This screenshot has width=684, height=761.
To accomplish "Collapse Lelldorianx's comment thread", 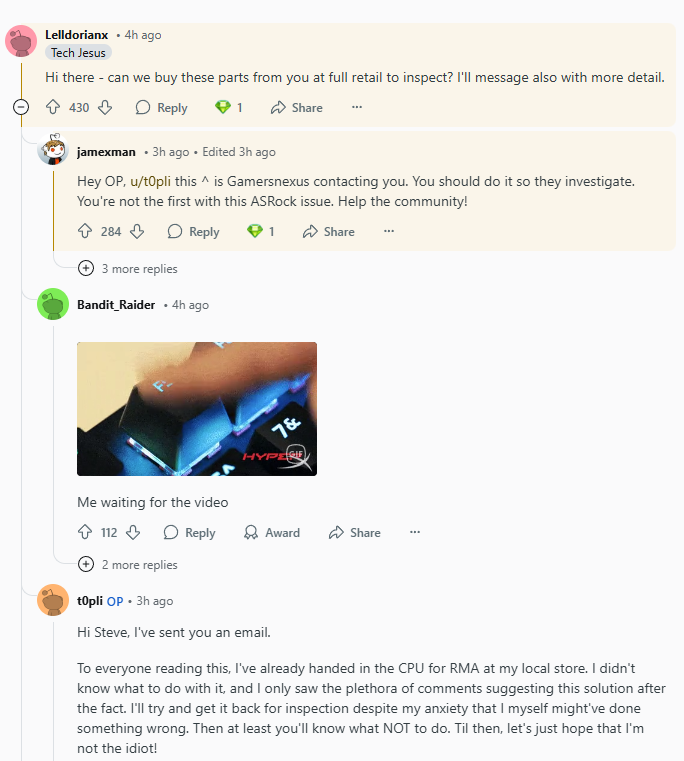I will [21, 107].
